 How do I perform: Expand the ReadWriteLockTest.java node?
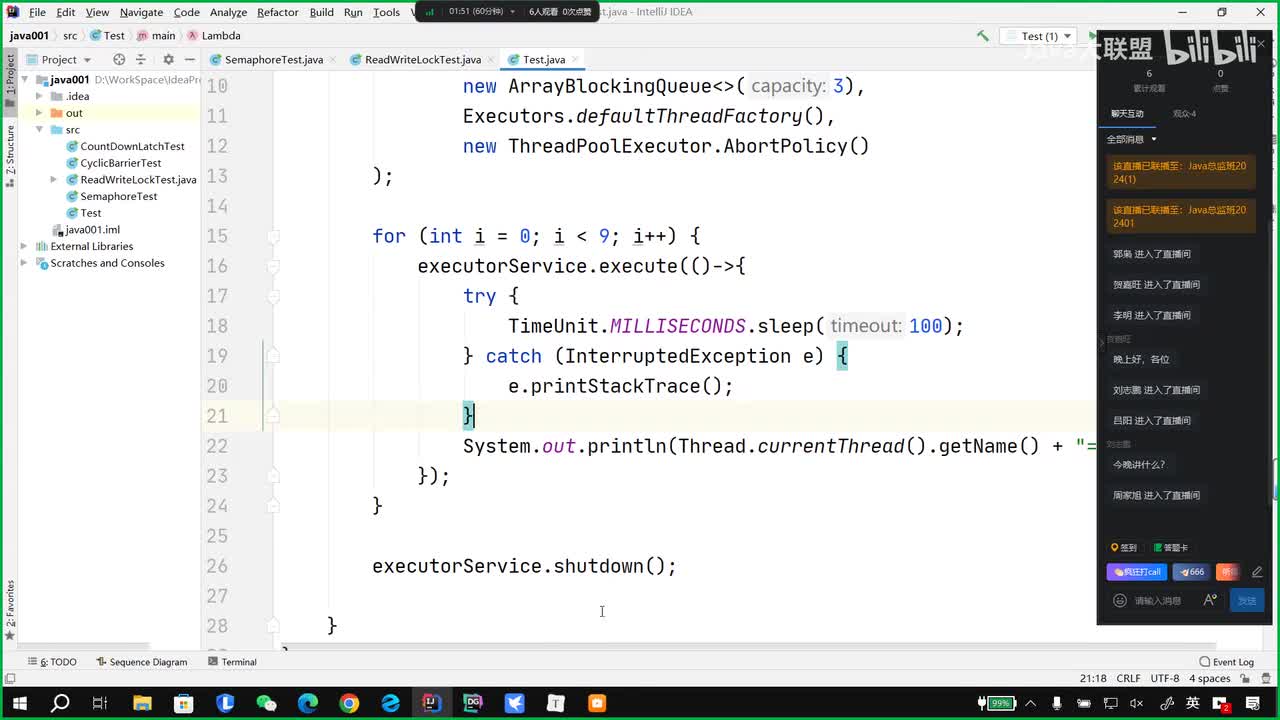[x=53, y=180]
